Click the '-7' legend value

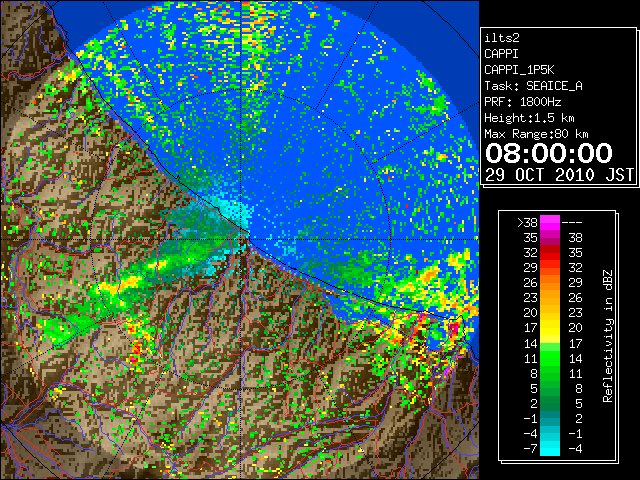pos(530,448)
